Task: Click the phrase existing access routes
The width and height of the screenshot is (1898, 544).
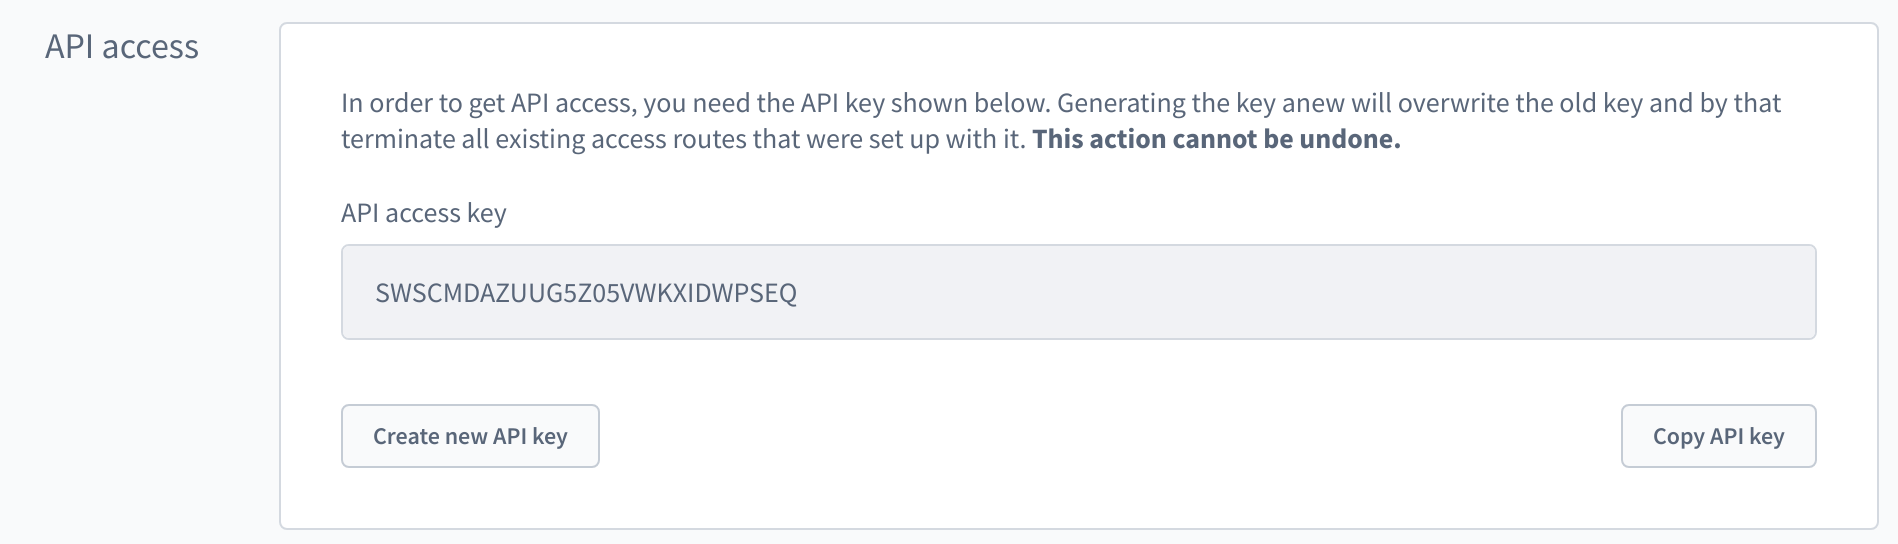Action: pyautogui.click(x=610, y=139)
